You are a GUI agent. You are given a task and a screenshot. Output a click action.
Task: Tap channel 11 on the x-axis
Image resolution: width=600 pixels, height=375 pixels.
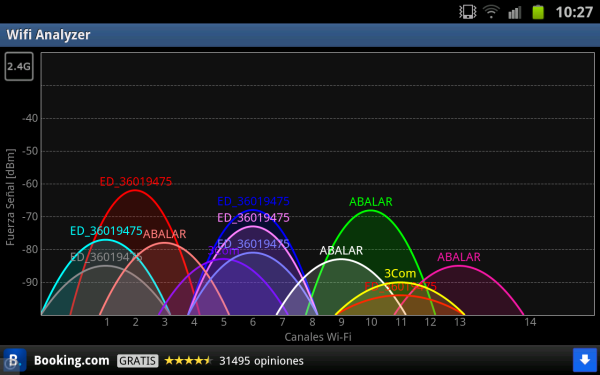pyautogui.click(x=400, y=322)
